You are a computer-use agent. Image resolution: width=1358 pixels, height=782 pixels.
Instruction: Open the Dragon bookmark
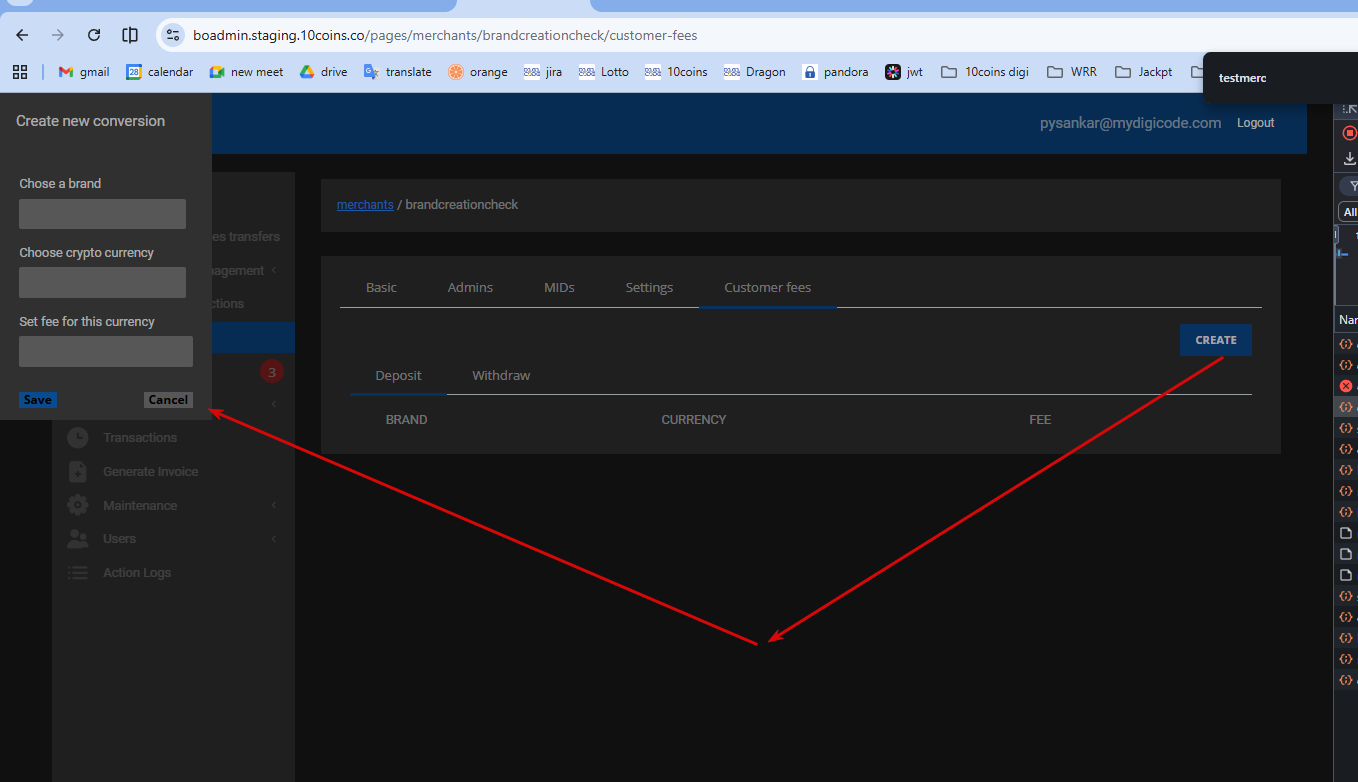(x=755, y=72)
